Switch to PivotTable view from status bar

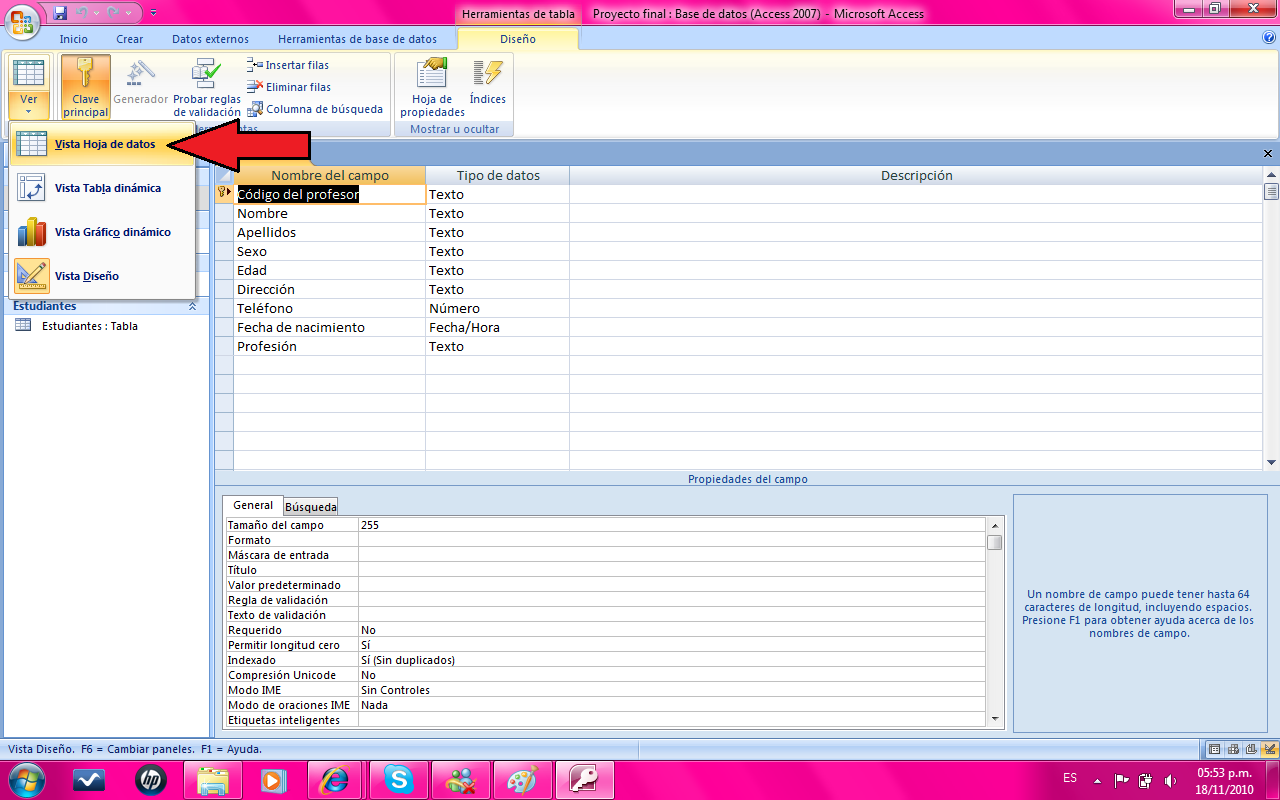(1233, 749)
